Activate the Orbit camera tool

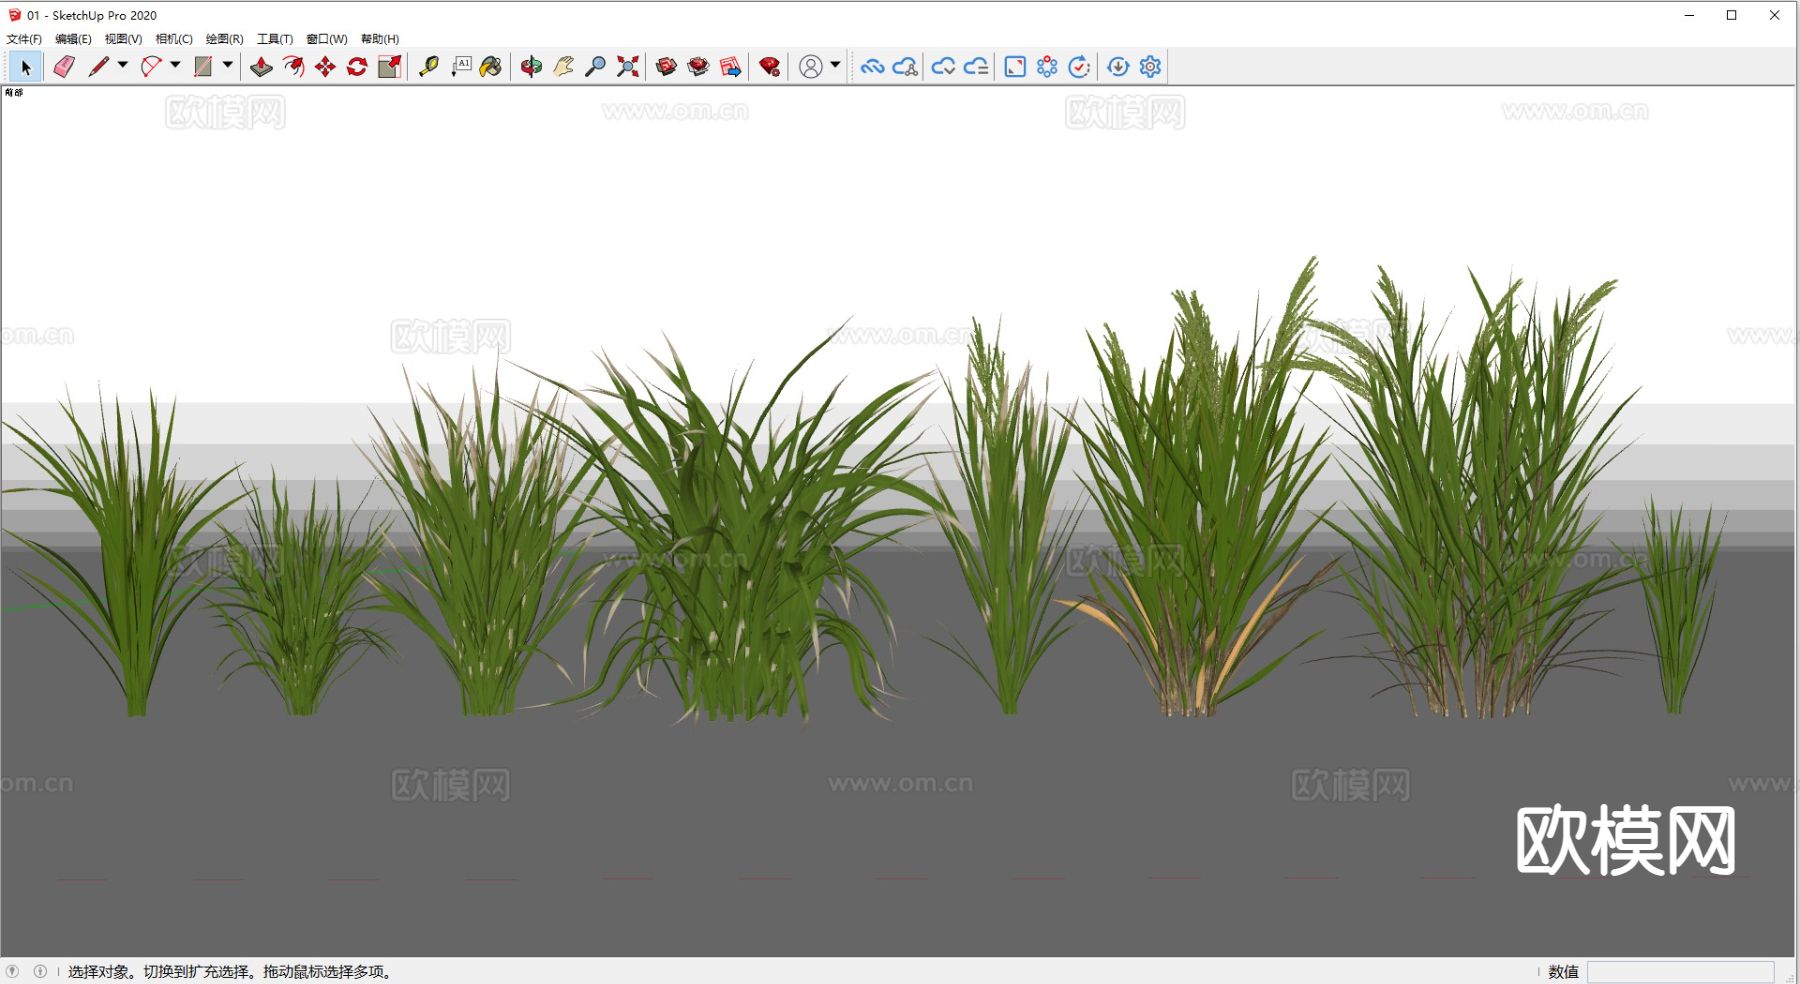click(x=531, y=67)
